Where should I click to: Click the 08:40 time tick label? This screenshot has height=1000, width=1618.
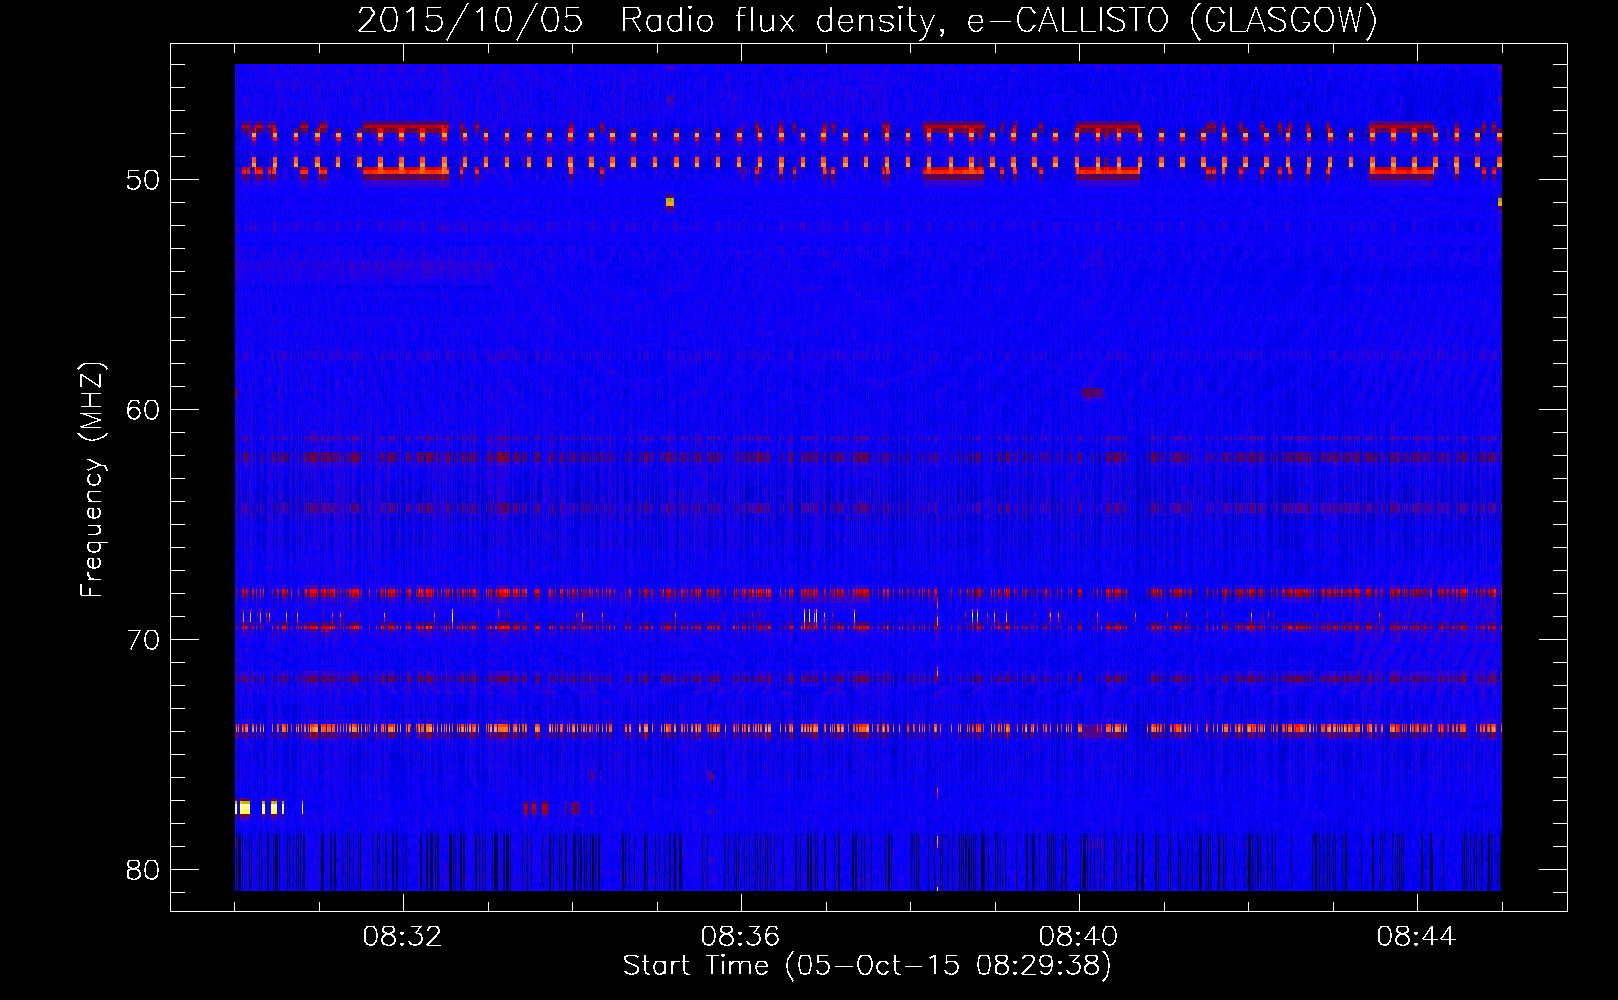(1078, 937)
